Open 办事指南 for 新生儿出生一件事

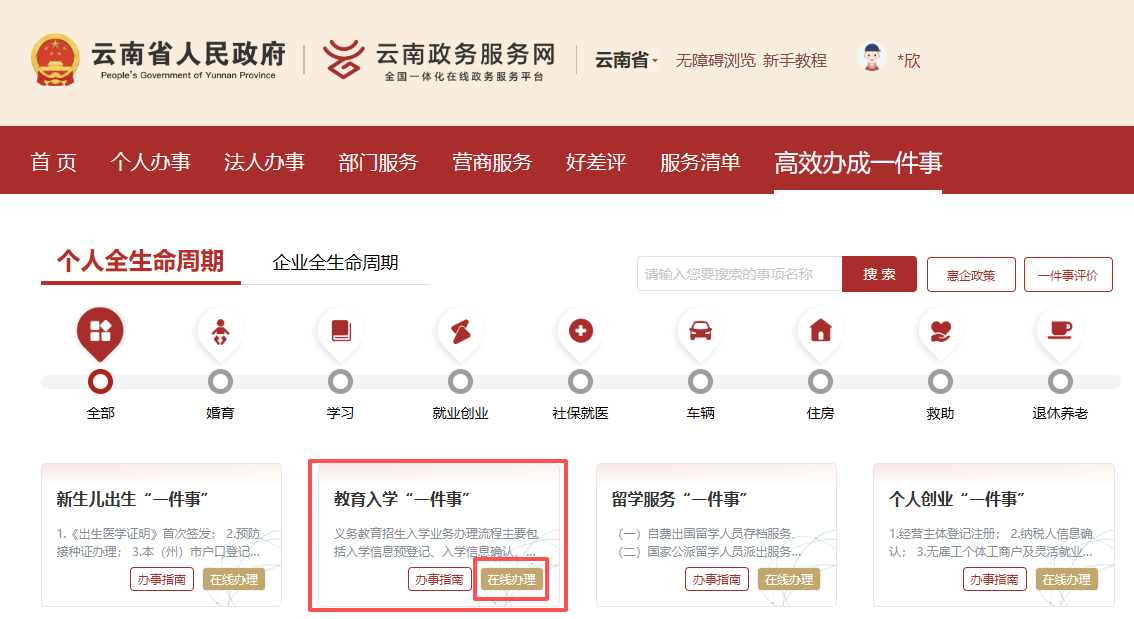click(x=161, y=580)
